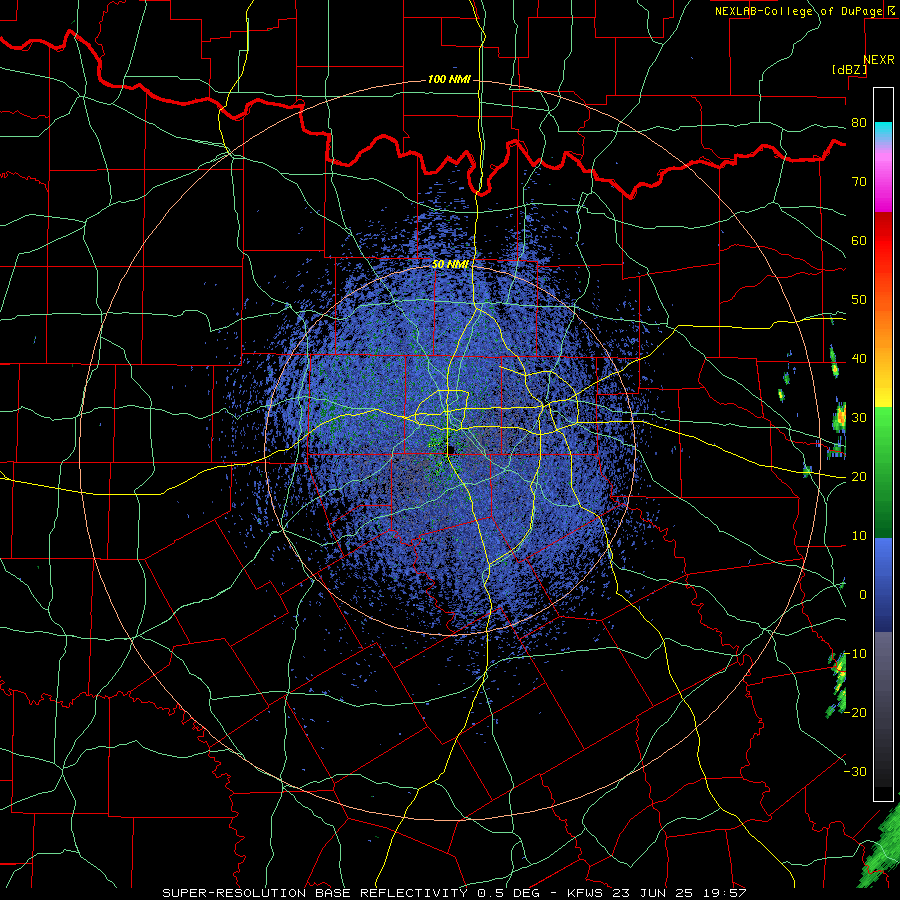Click the -10 value on dBZ scale
The height and width of the screenshot is (900, 900).
(x=855, y=654)
